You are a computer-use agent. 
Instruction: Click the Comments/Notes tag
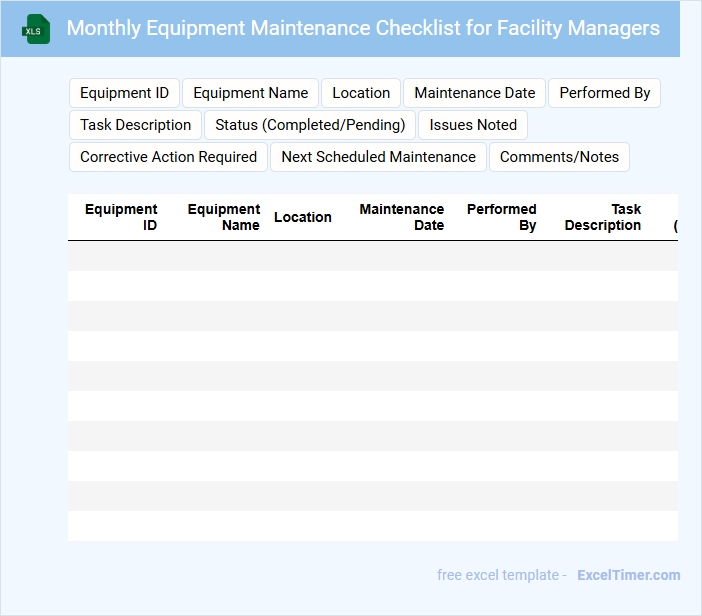click(559, 157)
